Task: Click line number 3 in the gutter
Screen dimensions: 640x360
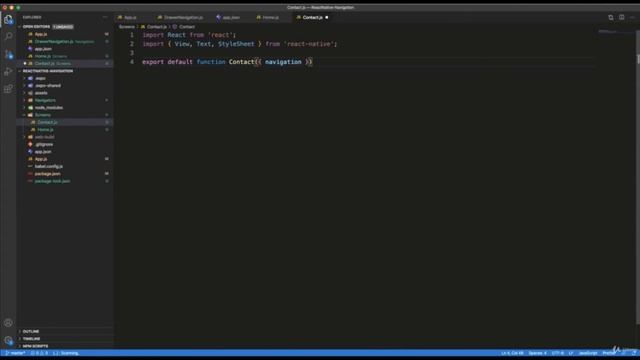Action: (x=132, y=53)
